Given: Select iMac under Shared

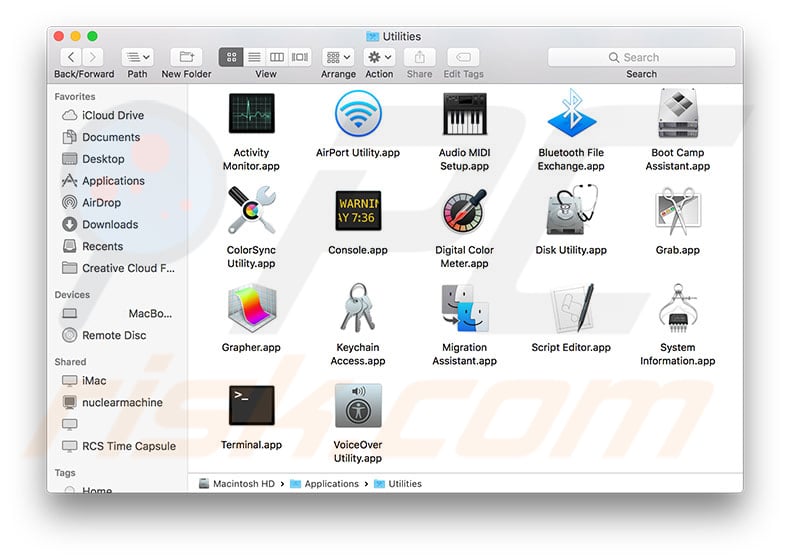Looking at the screenshot, I should [x=117, y=381].
